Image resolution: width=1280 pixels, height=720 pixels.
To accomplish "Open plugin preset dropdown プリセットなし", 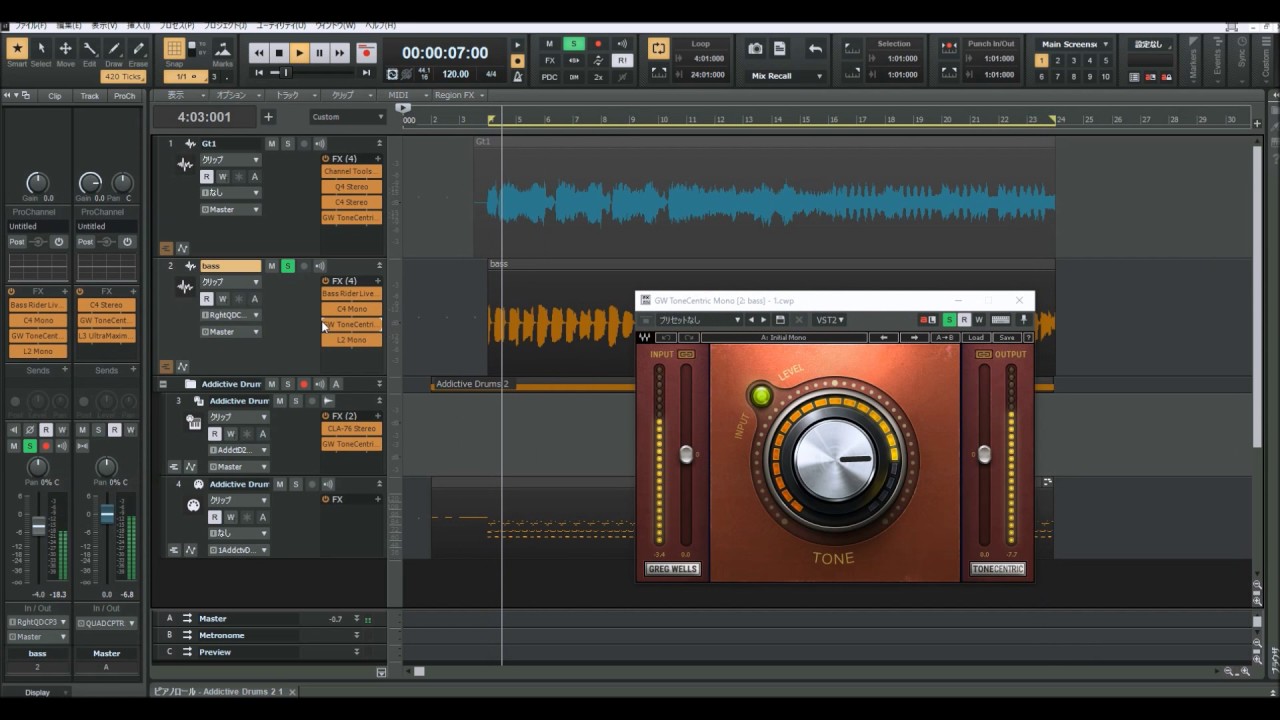I will click(698, 320).
